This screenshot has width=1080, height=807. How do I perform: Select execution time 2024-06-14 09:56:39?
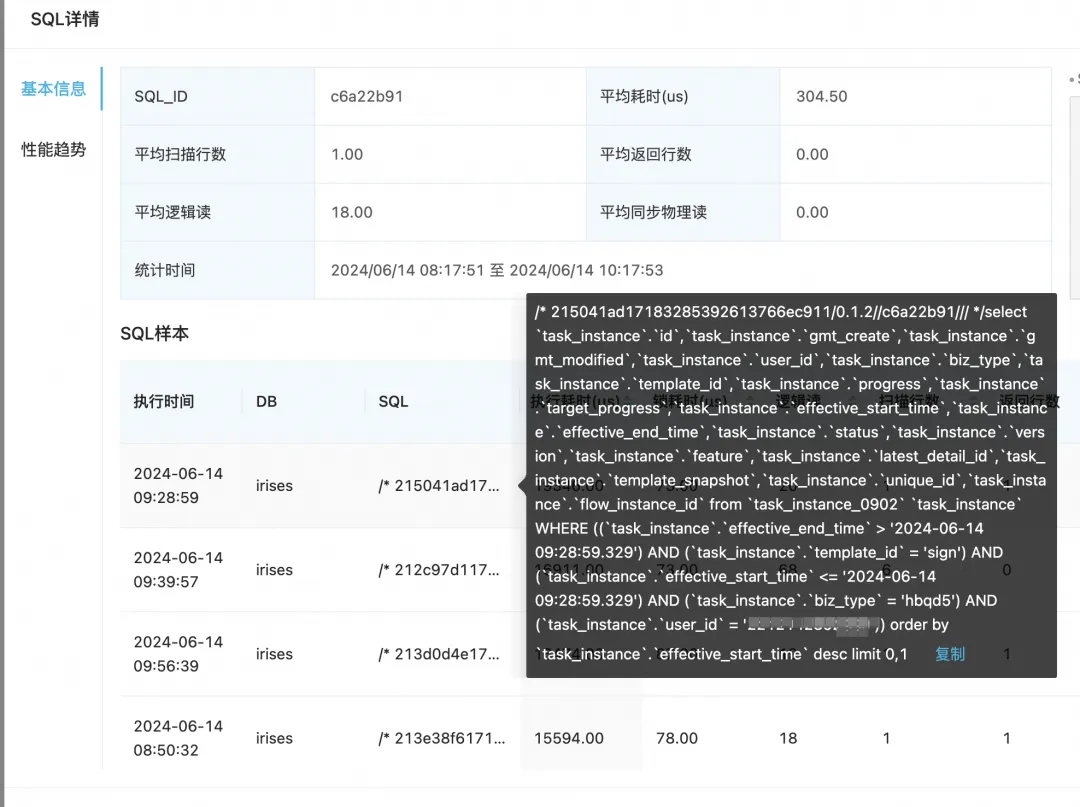(178, 654)
